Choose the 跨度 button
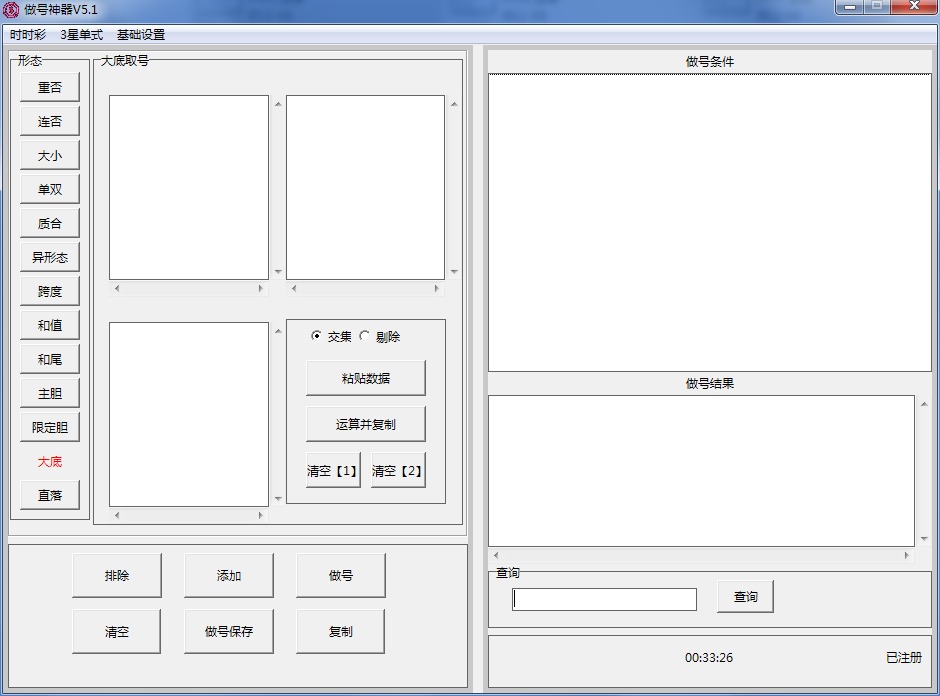This screenshot has width=940, height=696. 50,292
